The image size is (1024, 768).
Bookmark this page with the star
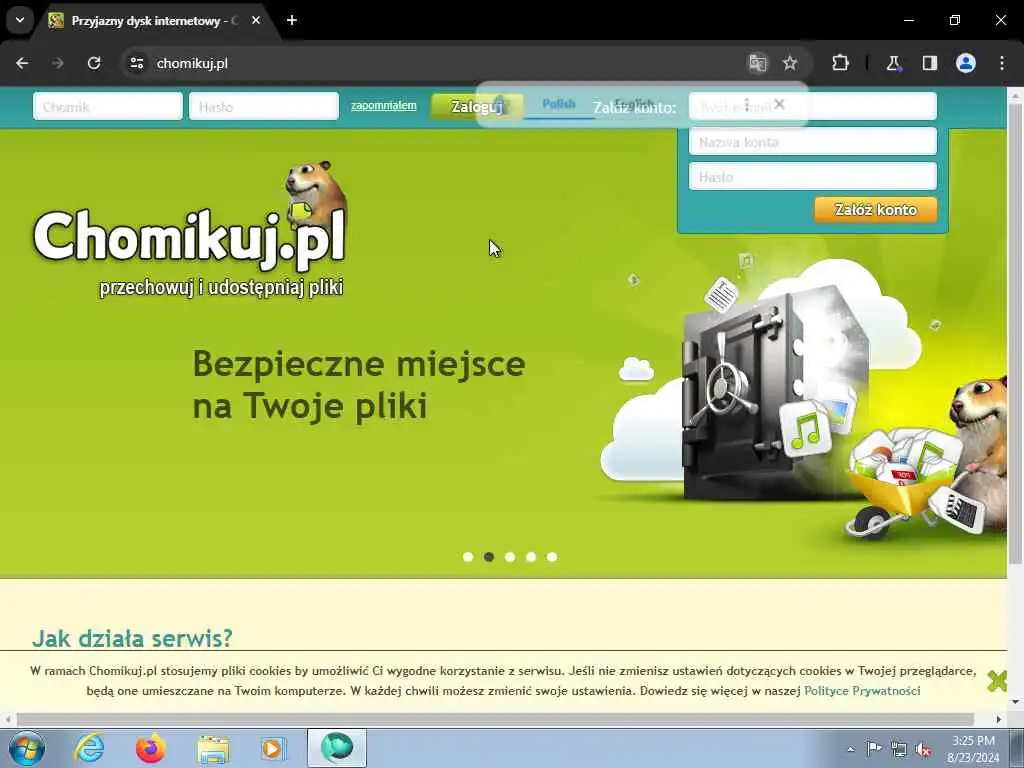coord(790,63)
